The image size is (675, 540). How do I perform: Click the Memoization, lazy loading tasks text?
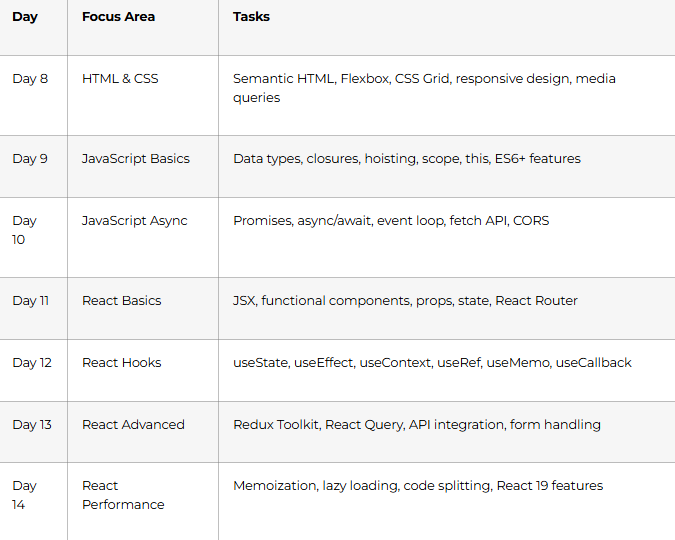[418, 486]
